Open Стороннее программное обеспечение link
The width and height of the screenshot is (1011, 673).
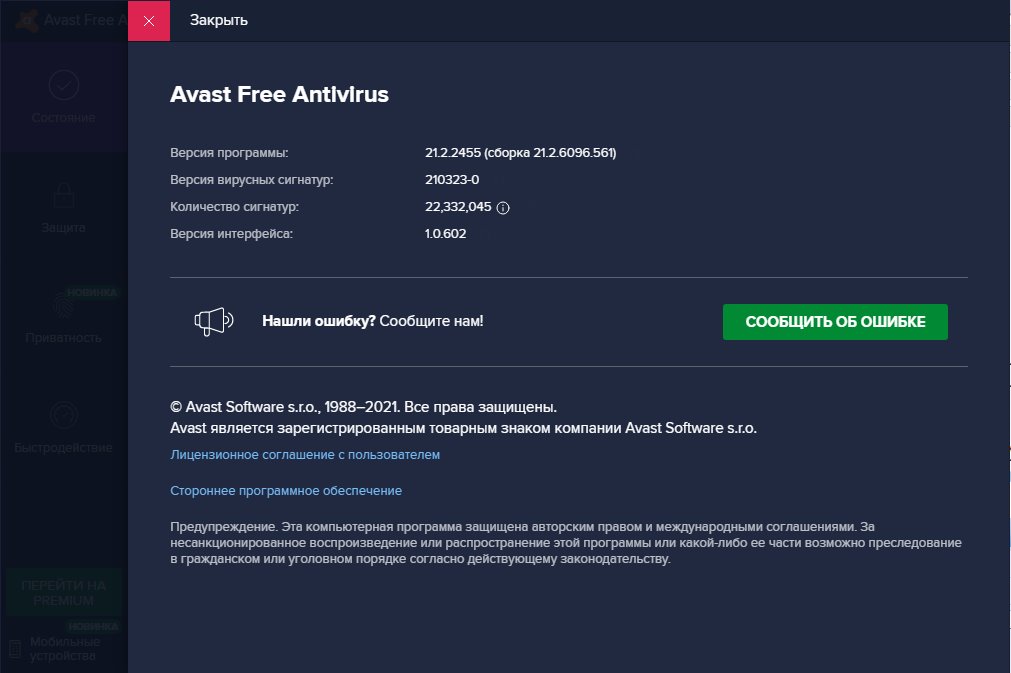coord(286,491)
